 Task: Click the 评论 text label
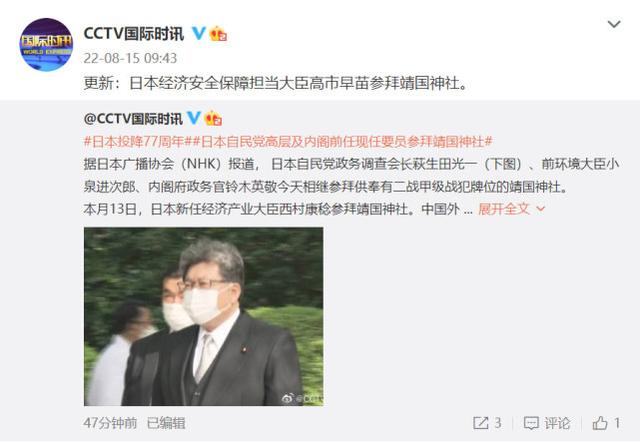[x=557, y=423]
